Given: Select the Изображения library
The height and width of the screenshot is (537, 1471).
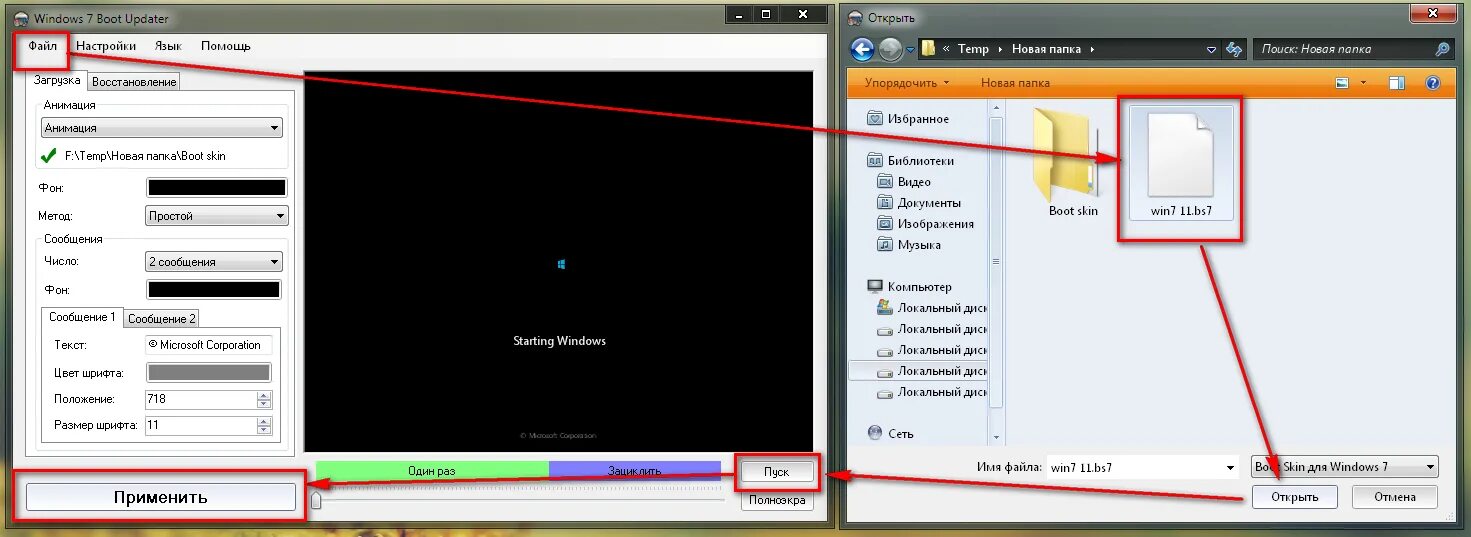Looking at the screenshot, I should pyautogui.click(x=925, y=224).
